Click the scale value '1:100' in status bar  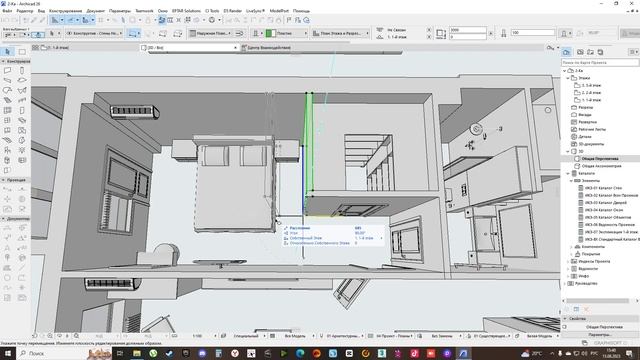198,336
